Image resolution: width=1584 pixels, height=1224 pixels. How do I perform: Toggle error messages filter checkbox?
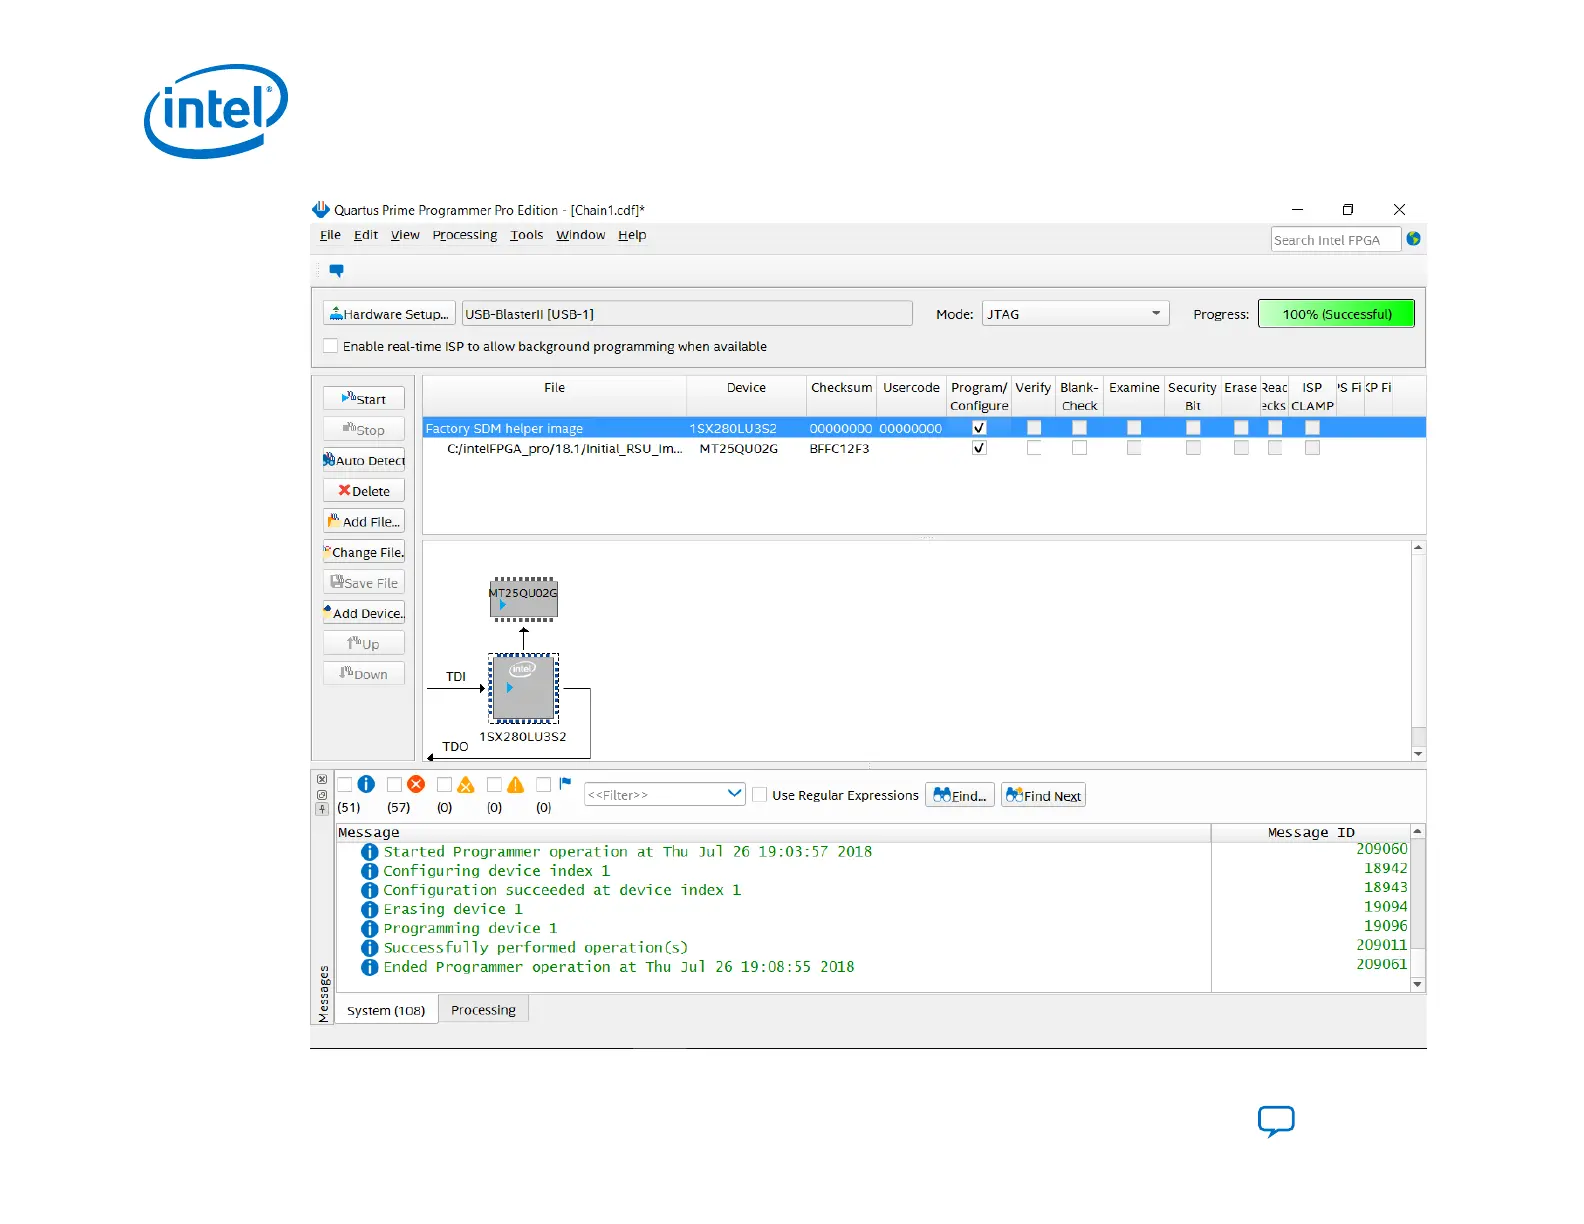[x=394, y=784]
